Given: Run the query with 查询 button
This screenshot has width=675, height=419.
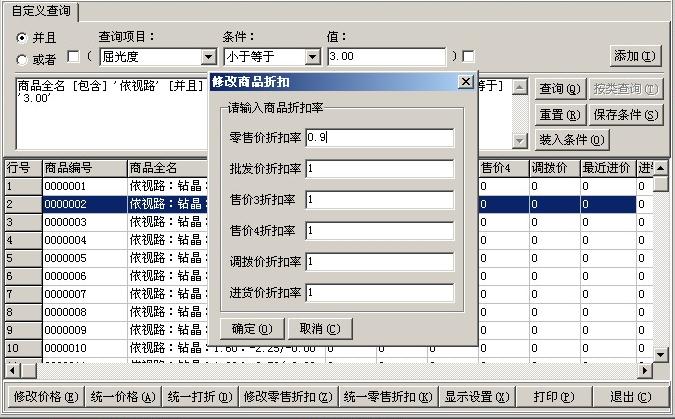Looking at the screenshot, I should point(559,89).
